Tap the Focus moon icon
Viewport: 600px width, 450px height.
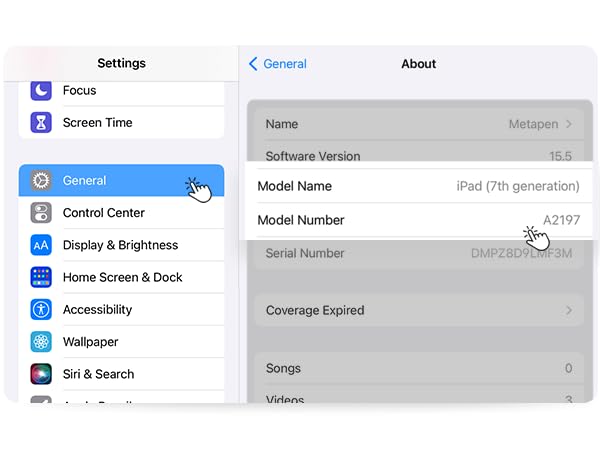(x=41, y=91)
